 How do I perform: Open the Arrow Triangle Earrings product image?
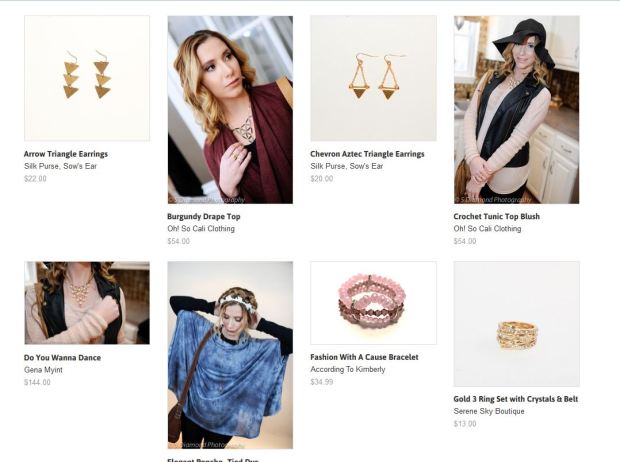[87, 78]
